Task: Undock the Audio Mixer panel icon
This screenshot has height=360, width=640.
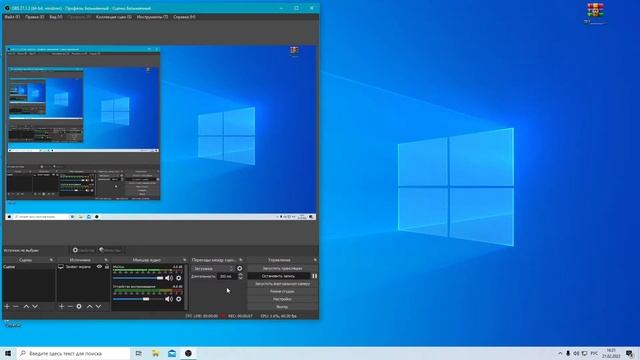Action: (184, 260)
